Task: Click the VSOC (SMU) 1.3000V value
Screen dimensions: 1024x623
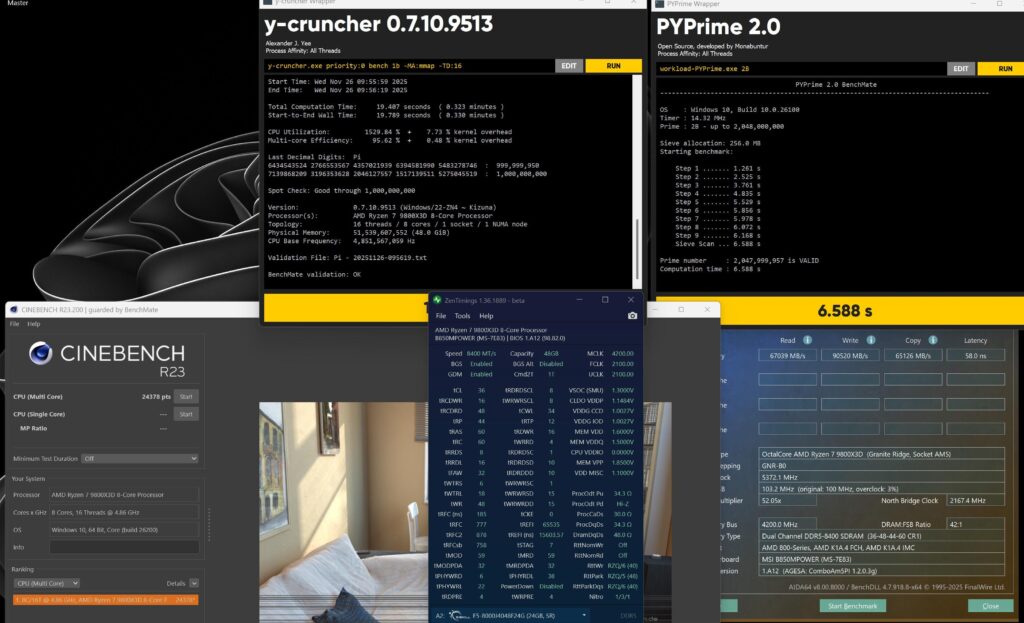Action: pyautogui.click(x=622, y=390)
